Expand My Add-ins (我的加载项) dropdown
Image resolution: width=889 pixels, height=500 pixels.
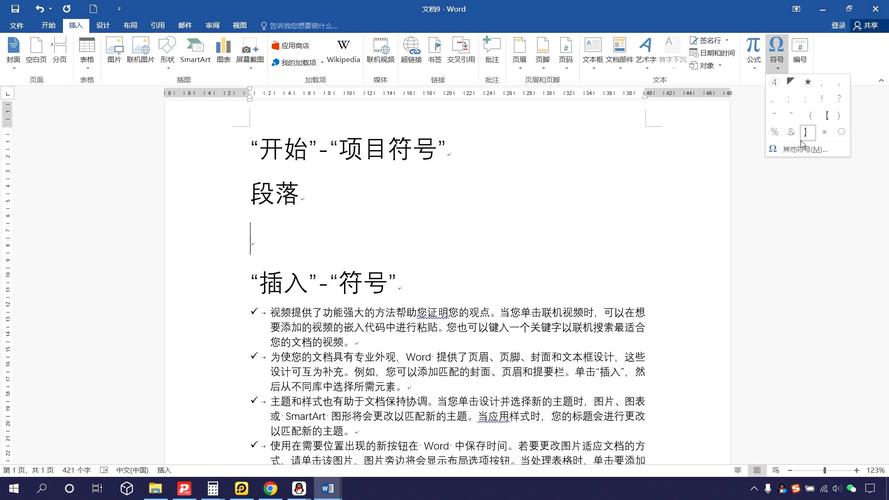322,62
